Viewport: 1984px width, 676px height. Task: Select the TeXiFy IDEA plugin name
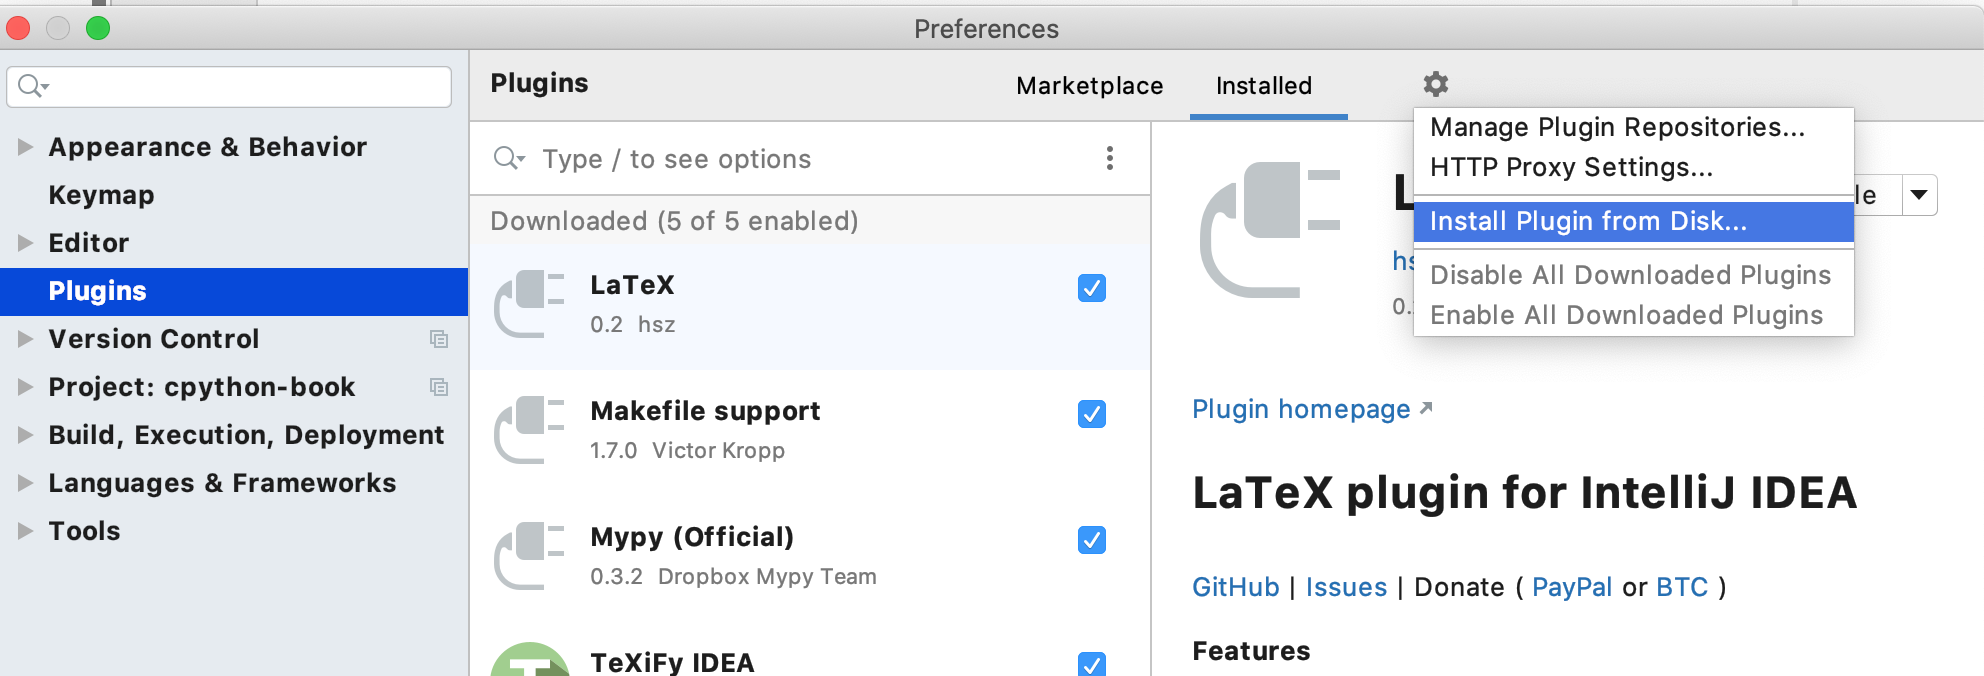pos(672,662)
